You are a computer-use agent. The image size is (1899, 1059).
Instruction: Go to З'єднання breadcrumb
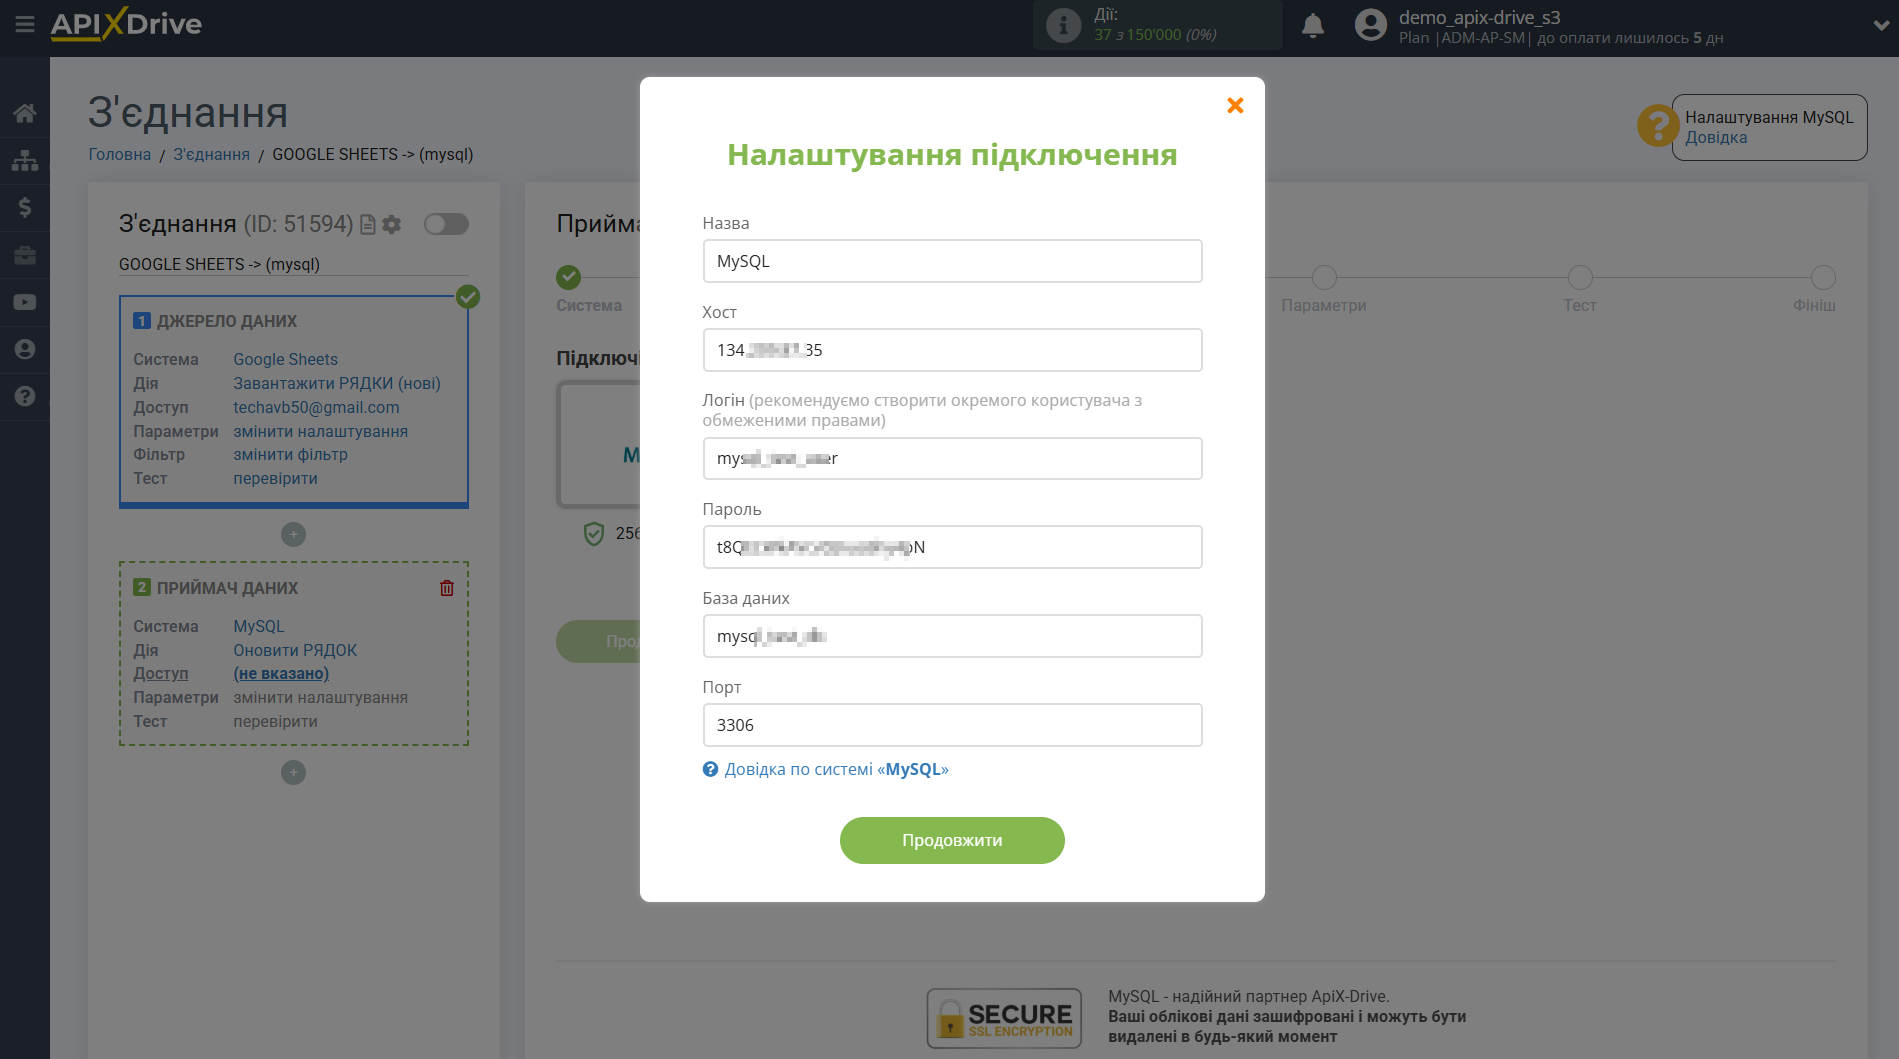click(212, 154)
